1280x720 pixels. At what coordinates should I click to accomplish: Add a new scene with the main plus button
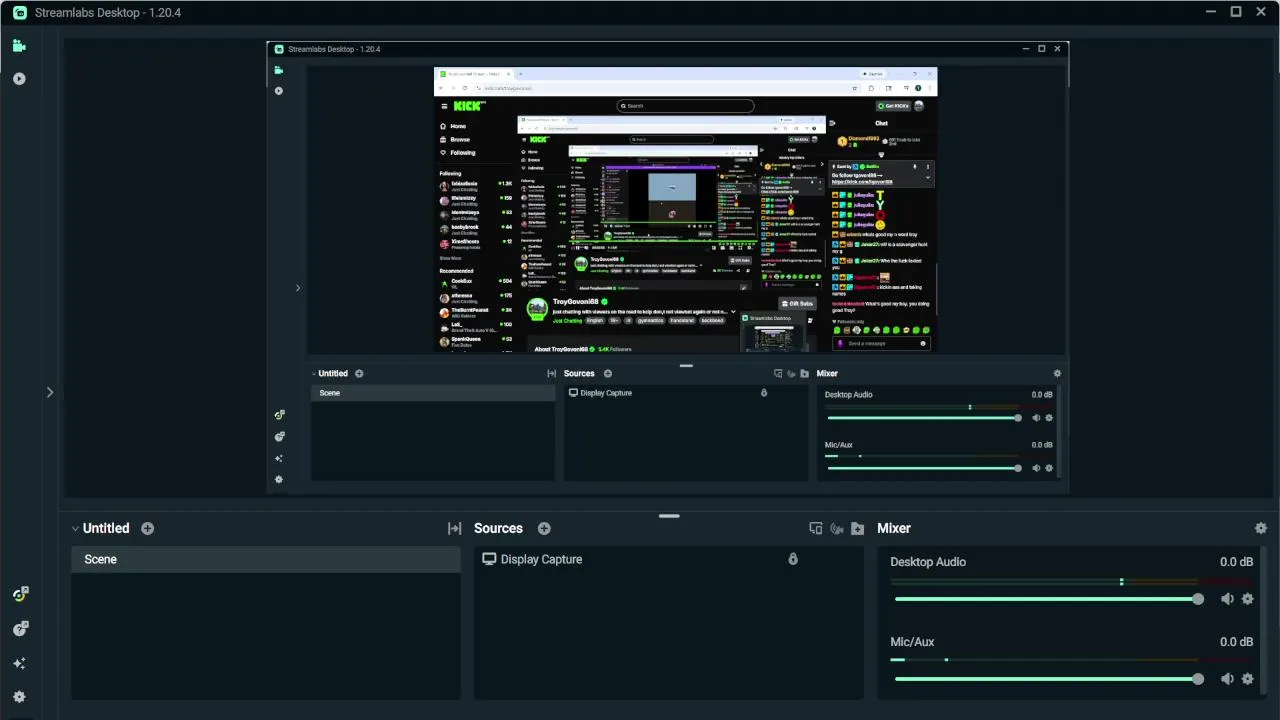point(148,528)
